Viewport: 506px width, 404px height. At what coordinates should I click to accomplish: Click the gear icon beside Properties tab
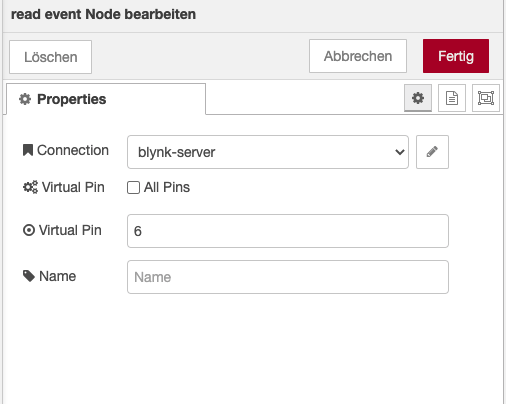(x=25, y=99)
